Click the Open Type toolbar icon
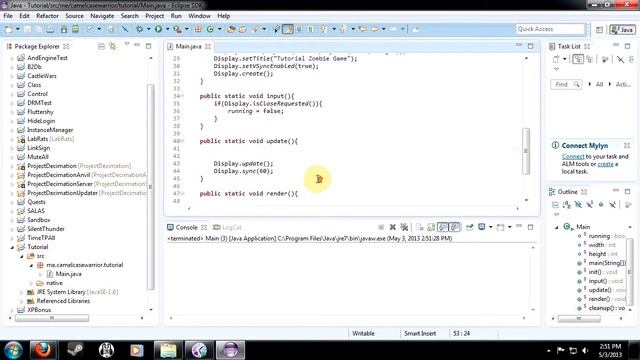This screenshot has width=640, height=360. coord(231,29)
